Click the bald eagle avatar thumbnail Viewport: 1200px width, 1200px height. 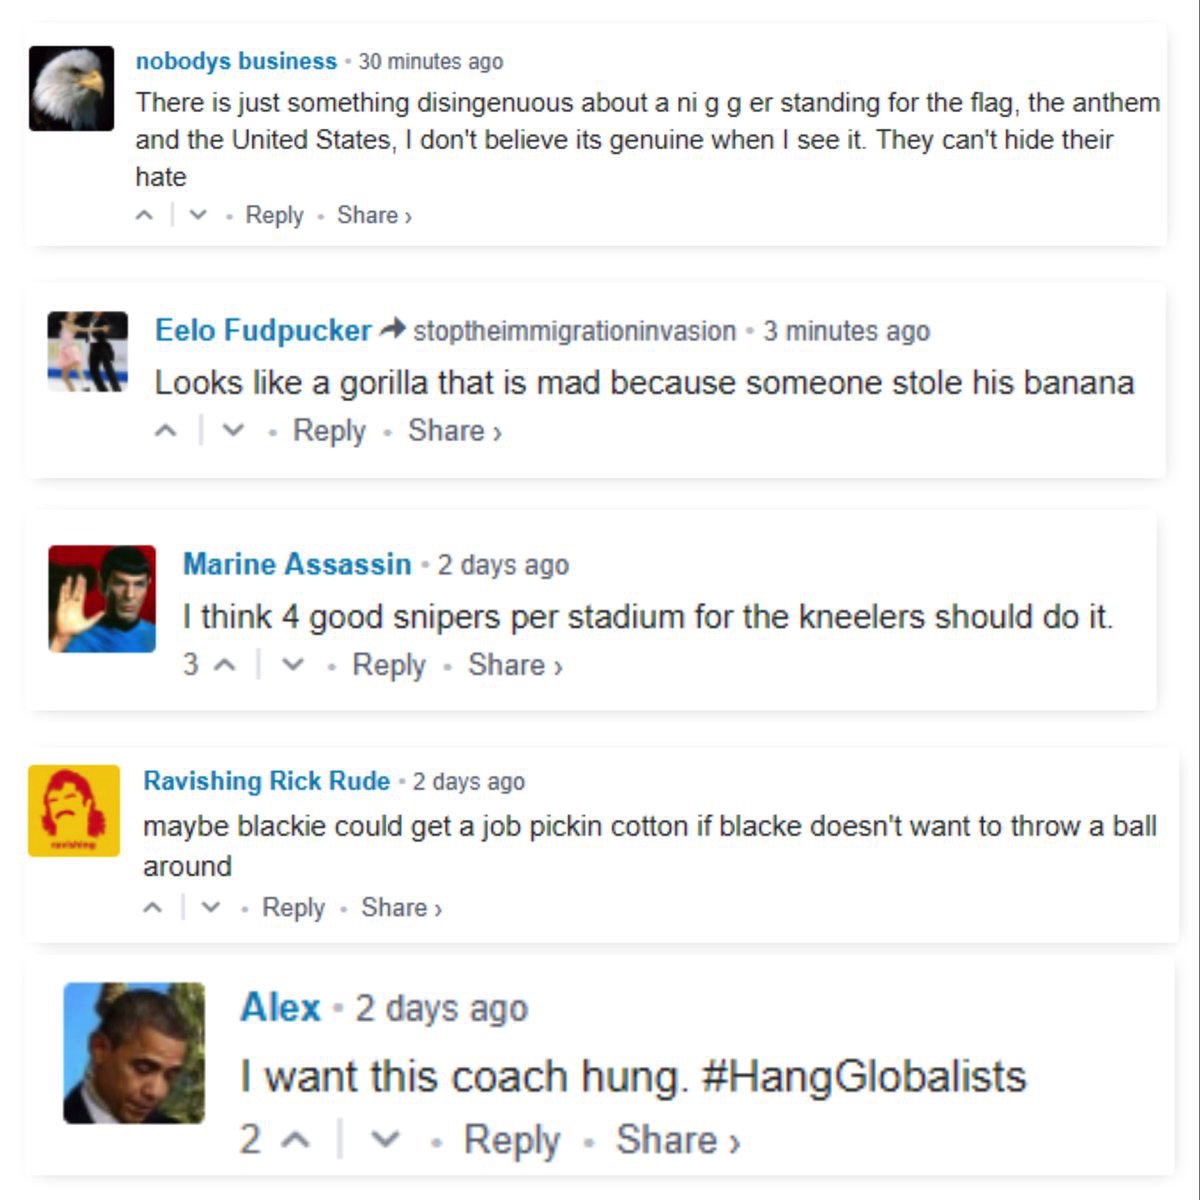point(71,88)
